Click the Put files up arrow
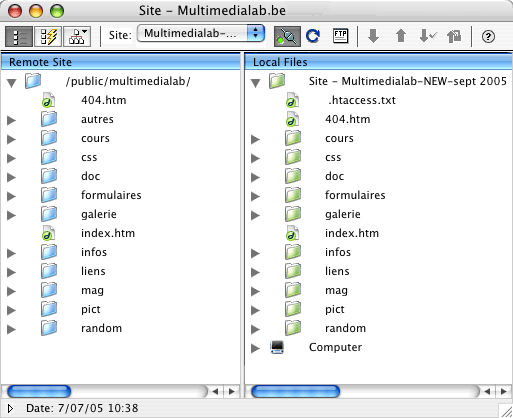The width and height of the screenshot is (513, 418). pos(401,36)
